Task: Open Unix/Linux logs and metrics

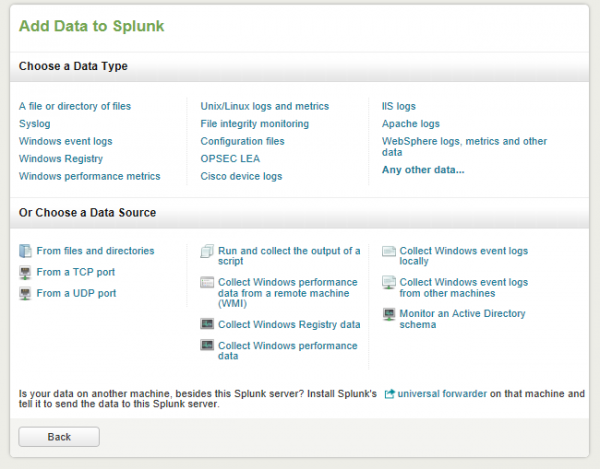Action: coord(265,106)
